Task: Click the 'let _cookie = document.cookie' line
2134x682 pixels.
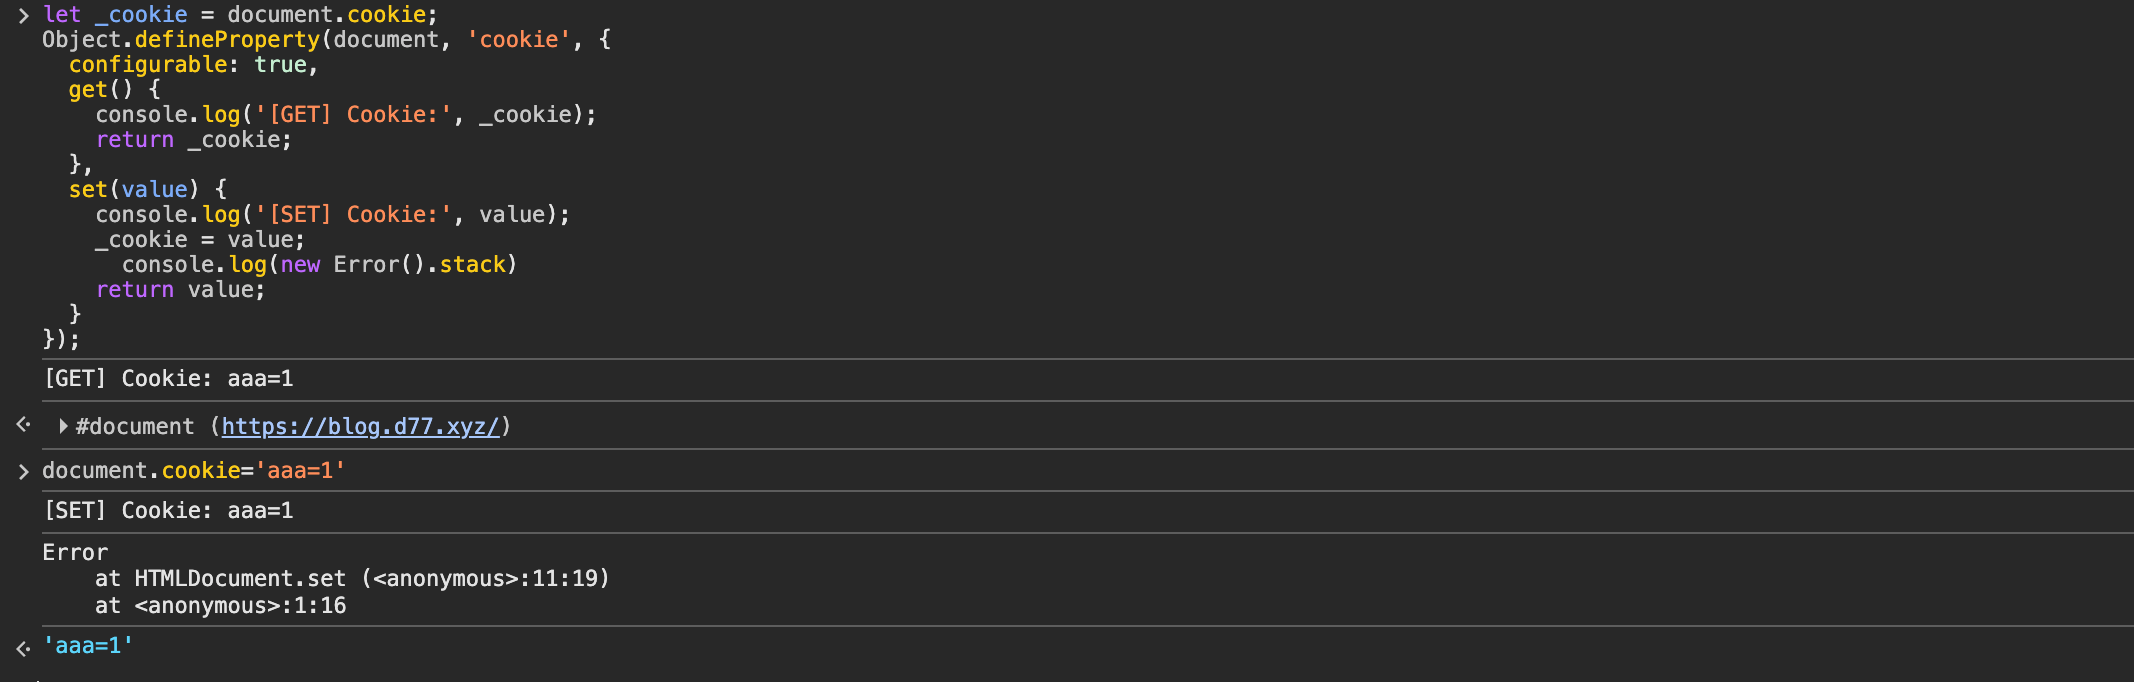Action: tap(240, 15)
